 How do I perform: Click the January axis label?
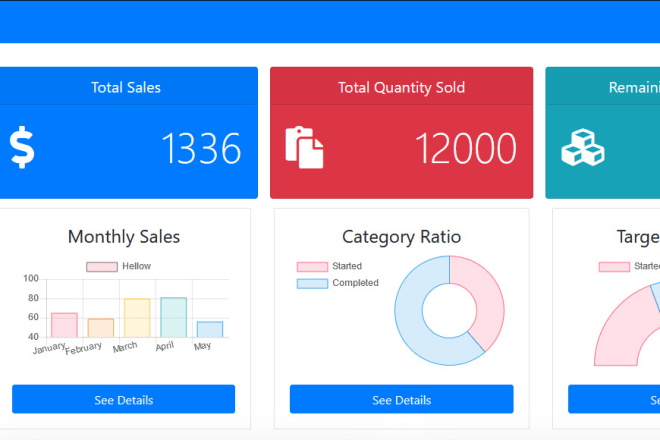(x=49, y=348)
